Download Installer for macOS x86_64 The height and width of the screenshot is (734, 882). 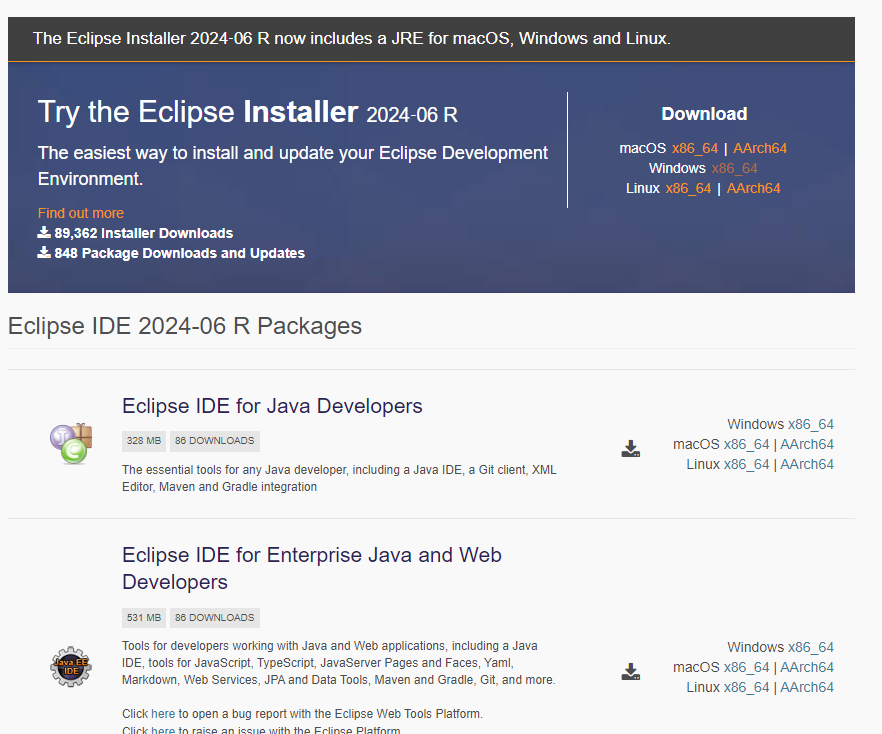tap(695, 148)
